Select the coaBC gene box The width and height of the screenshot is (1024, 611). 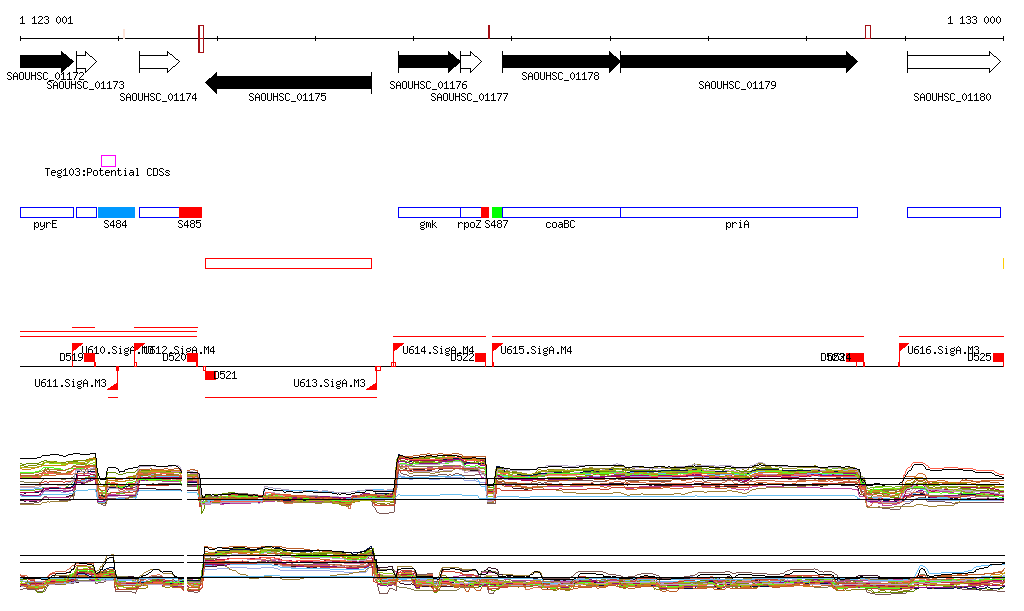tap(561, 212)
